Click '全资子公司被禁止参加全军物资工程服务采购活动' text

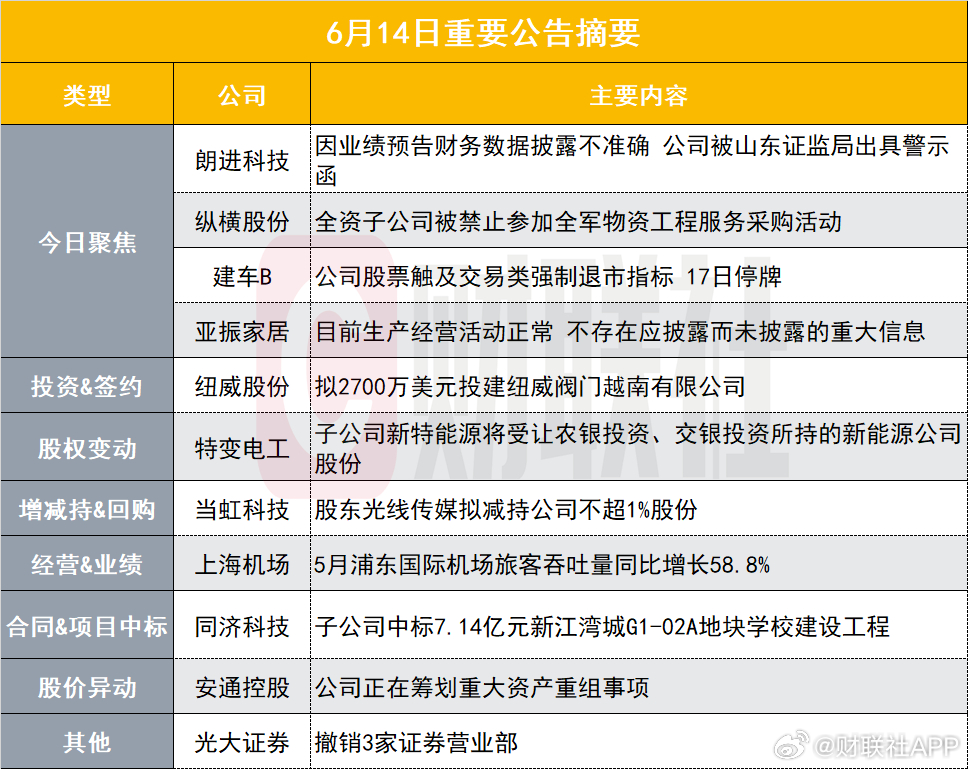point(578,221)
